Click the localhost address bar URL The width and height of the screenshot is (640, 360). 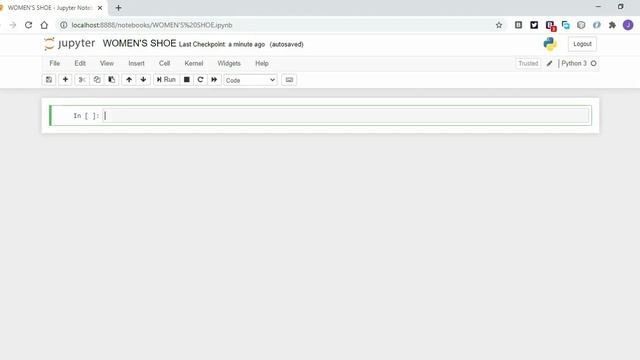tap(152, 25)
